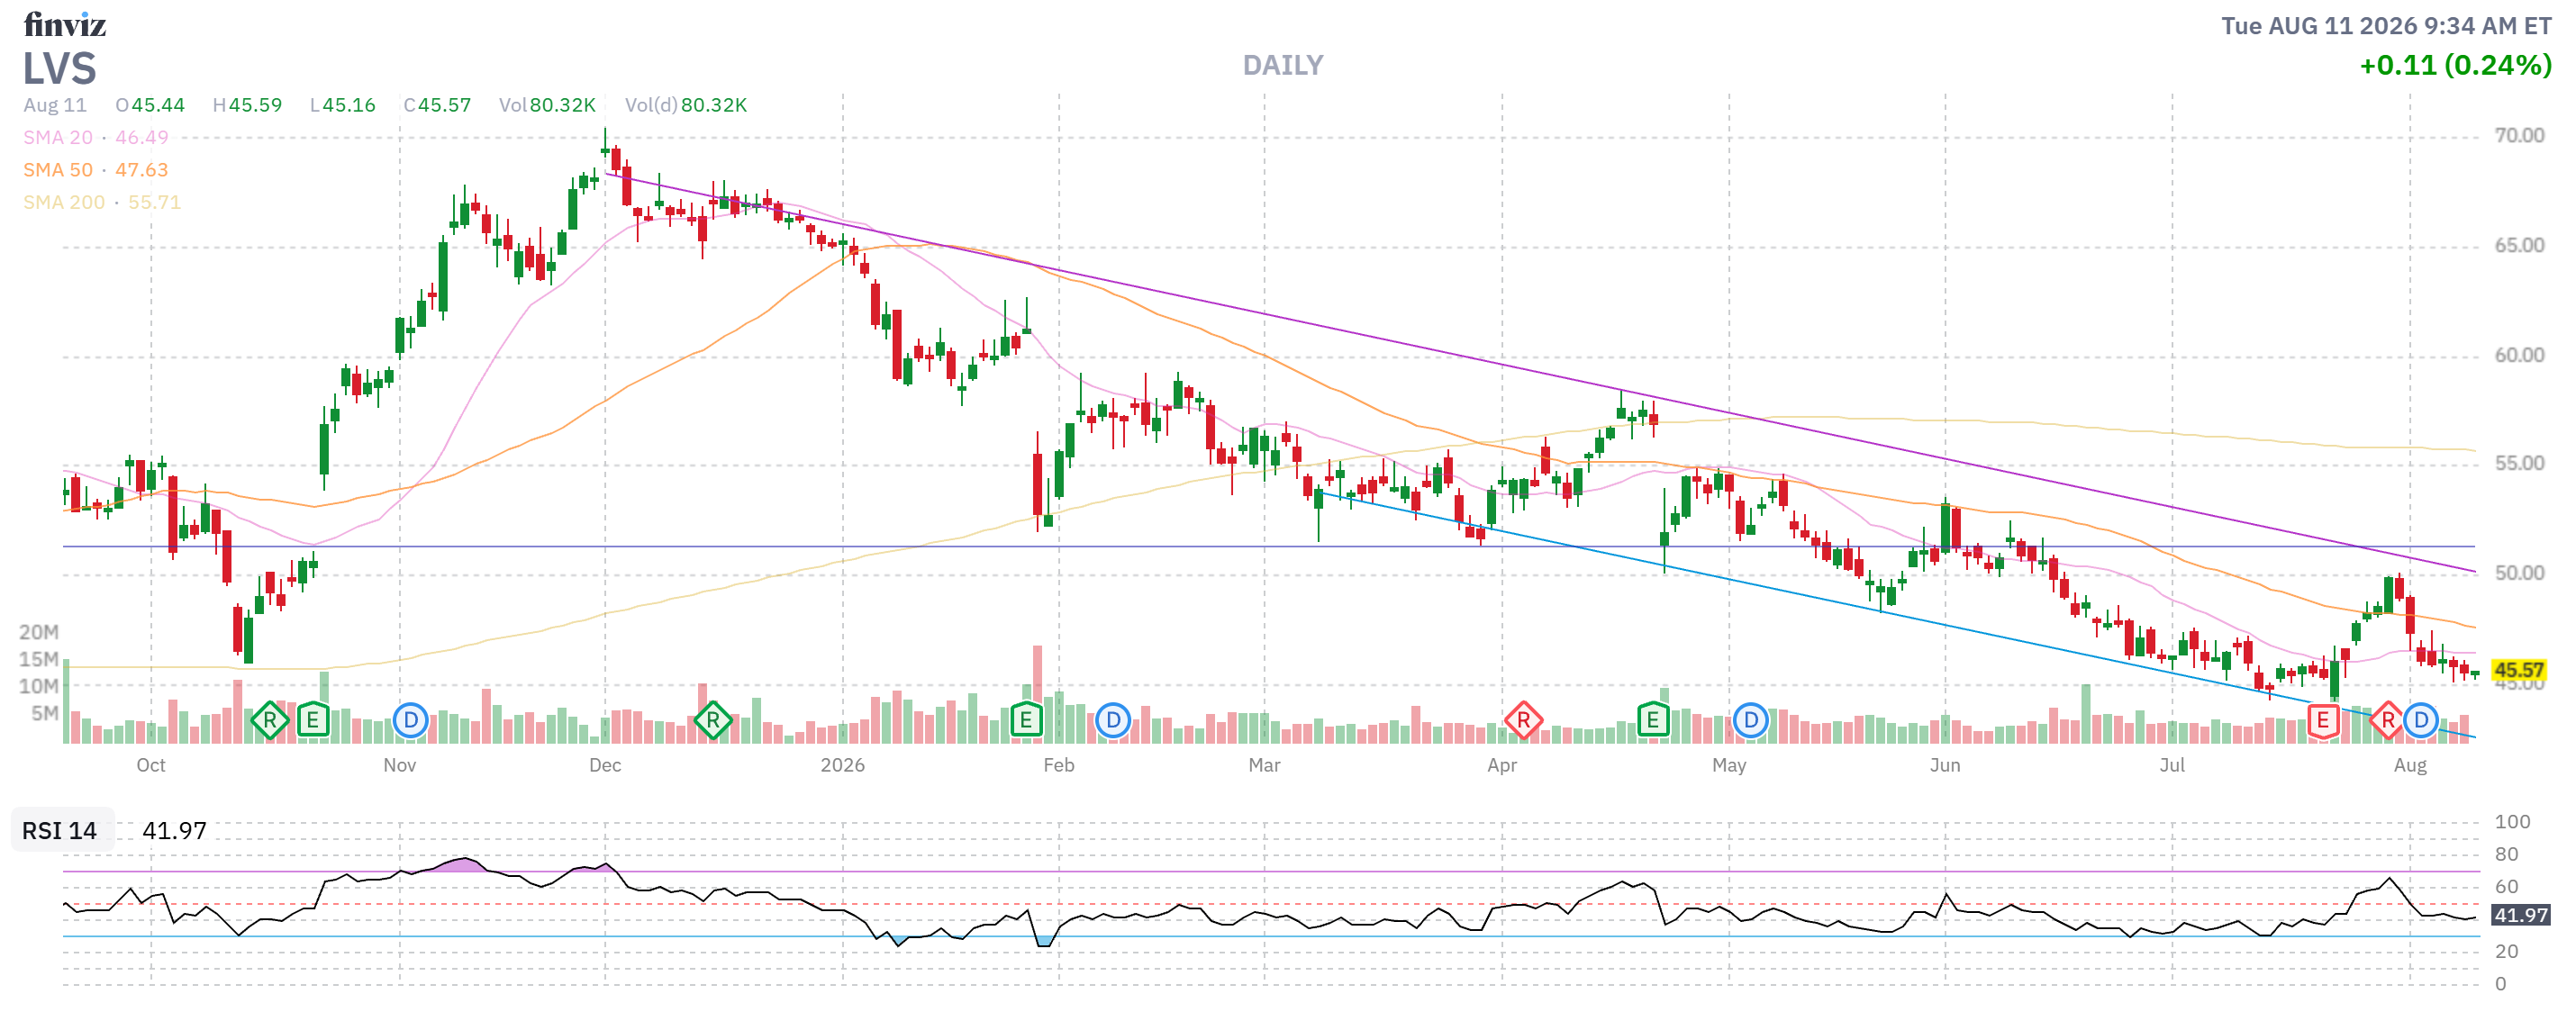Select the Vol(d) 80.32K value
Viewport: 2576px width, 1012px height.
714,105
